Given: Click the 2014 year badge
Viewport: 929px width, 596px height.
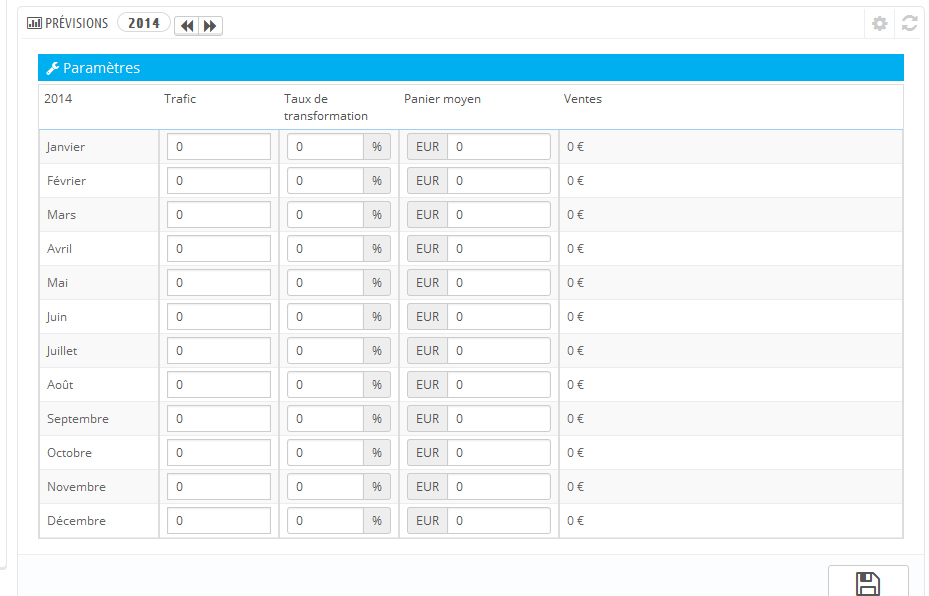Looking at the screenshot, I should [144, 23].
